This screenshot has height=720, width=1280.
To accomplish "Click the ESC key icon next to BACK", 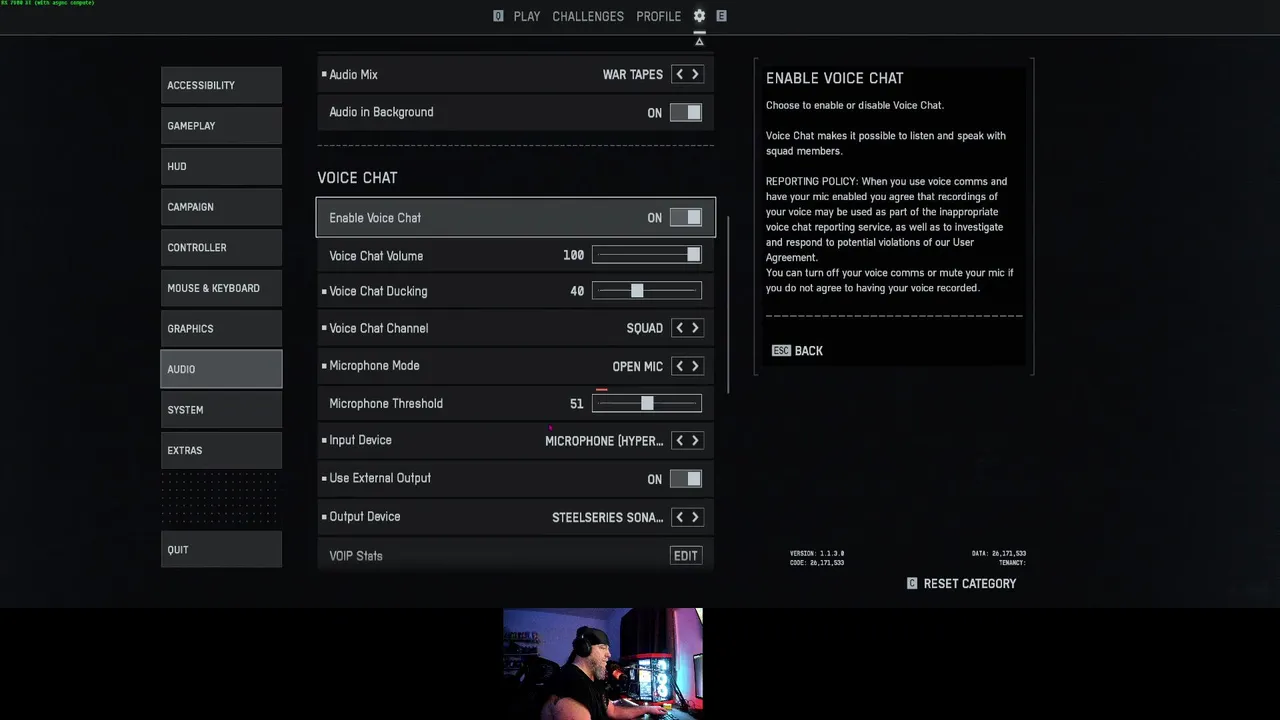I will pos(781,351).
